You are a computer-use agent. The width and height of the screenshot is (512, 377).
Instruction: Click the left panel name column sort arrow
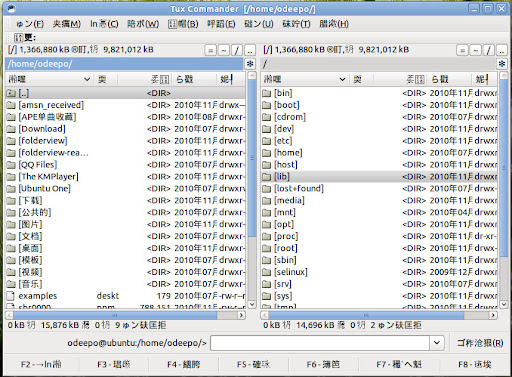pyautogui.click(x=87, y=79)
